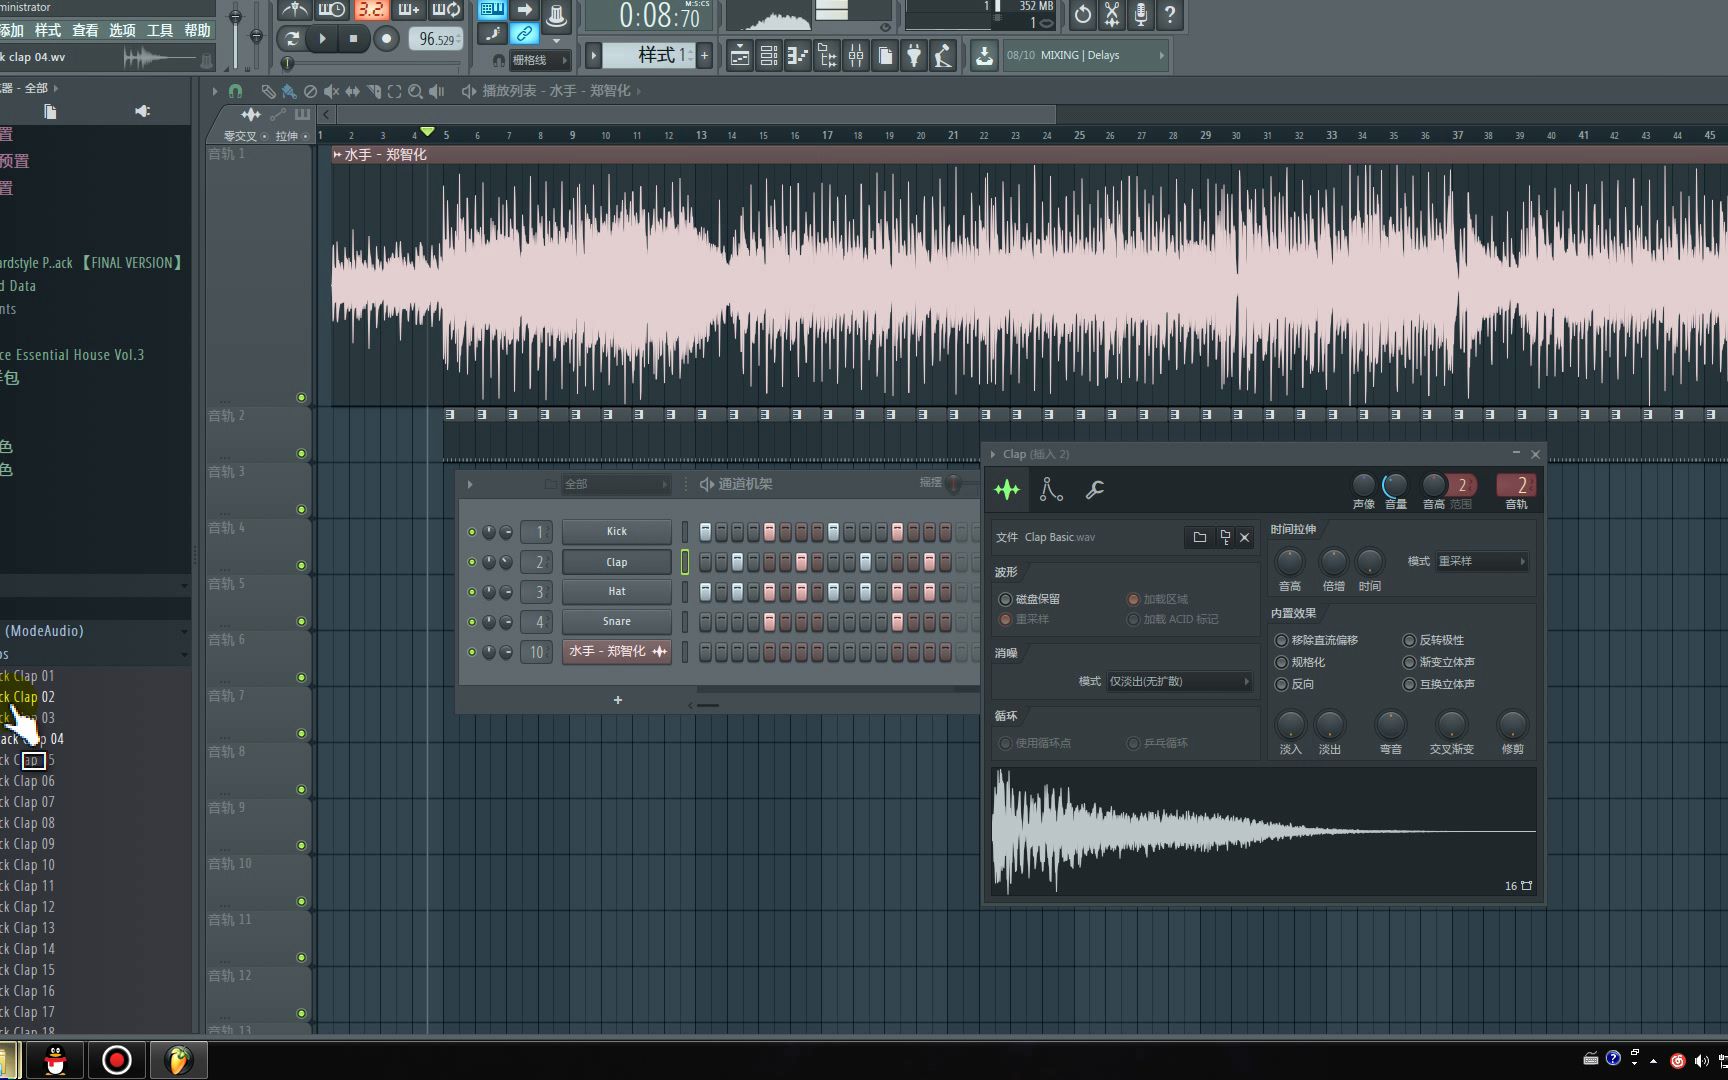Image resolution: width=1728 pixels, height=1080 pixels.
Task: Enable 反向 reverse option
Action: (x=1281, y=684)
